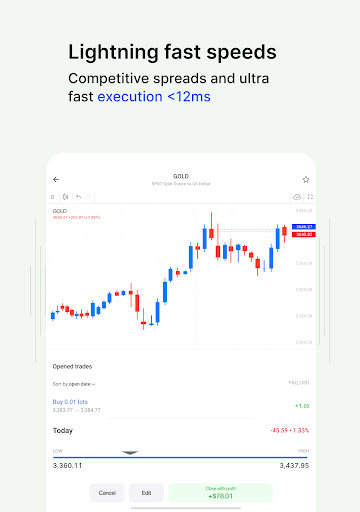Screen dimensions: 360x512
Task: Tap Close with profit +$78.01 button
Action: 220,493
